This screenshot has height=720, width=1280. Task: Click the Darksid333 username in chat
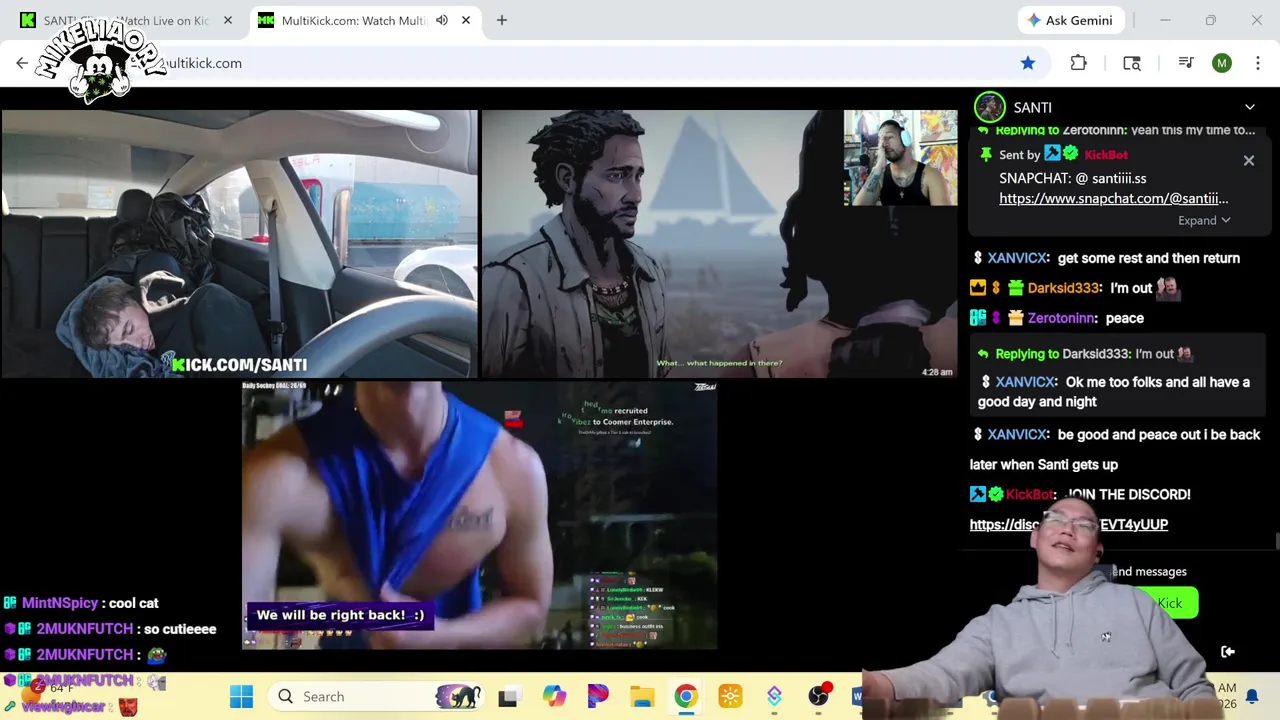click(1063, 288)
